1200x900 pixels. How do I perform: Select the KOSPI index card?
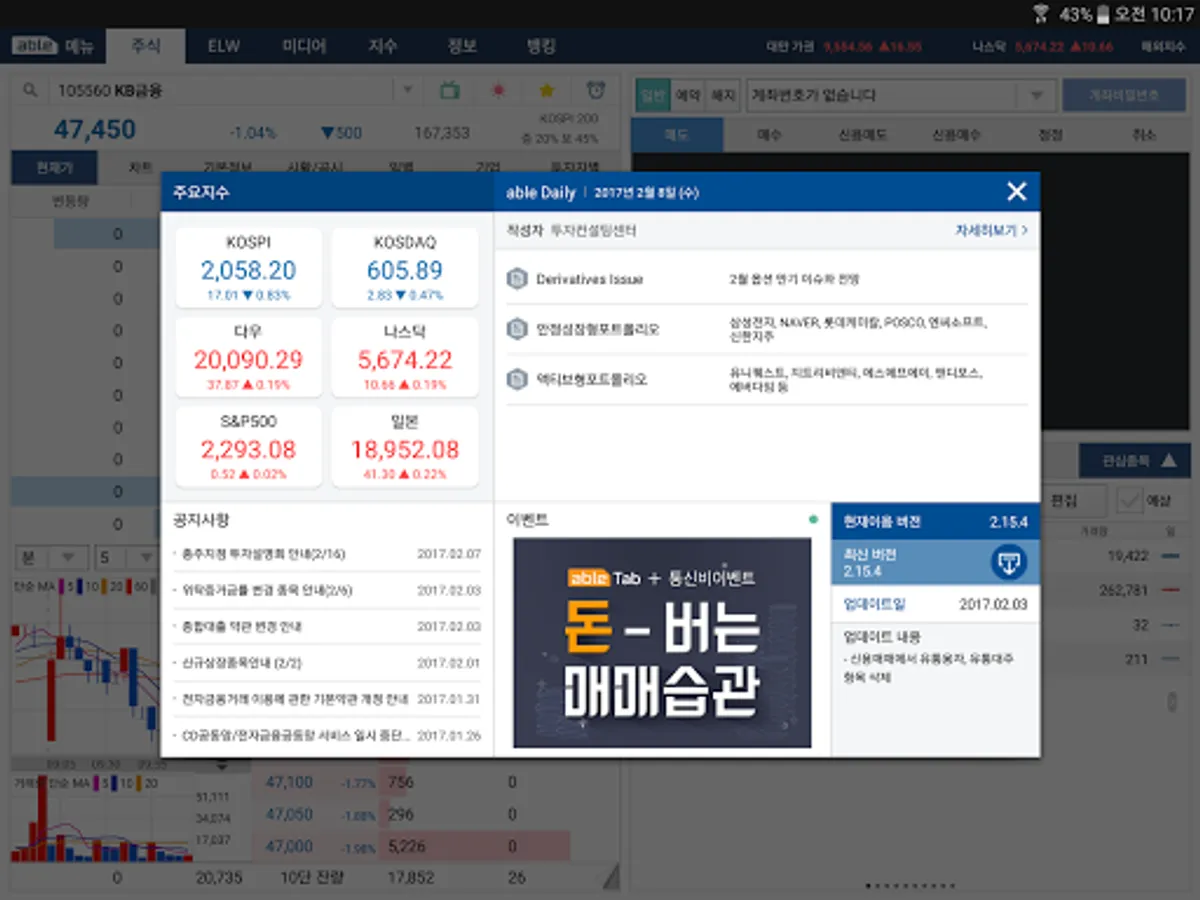coord(248,268)
